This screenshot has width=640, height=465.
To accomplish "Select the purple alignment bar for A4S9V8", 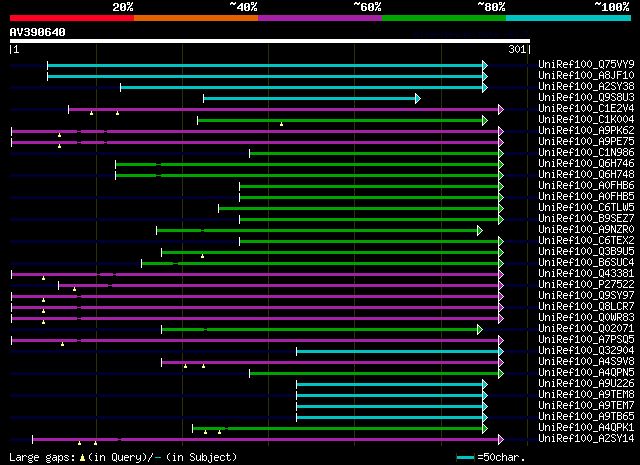I will click(330, 363).
